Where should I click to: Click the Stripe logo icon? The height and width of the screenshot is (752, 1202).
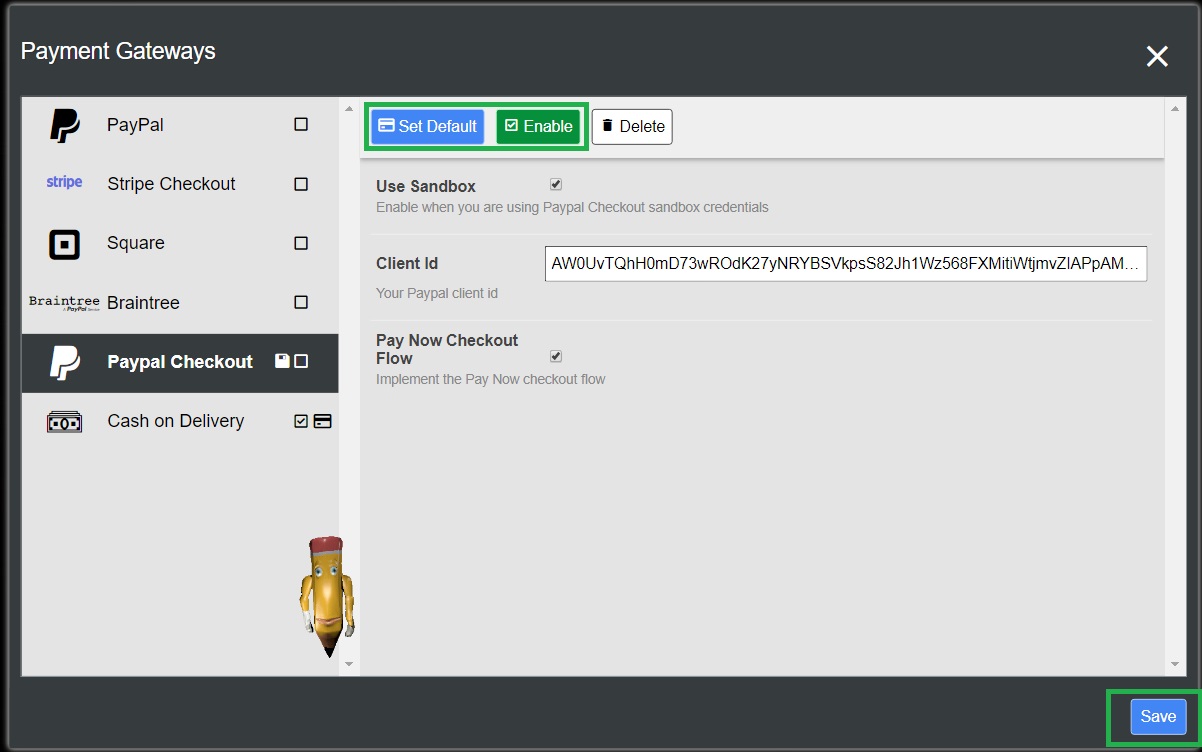[64, 183]
